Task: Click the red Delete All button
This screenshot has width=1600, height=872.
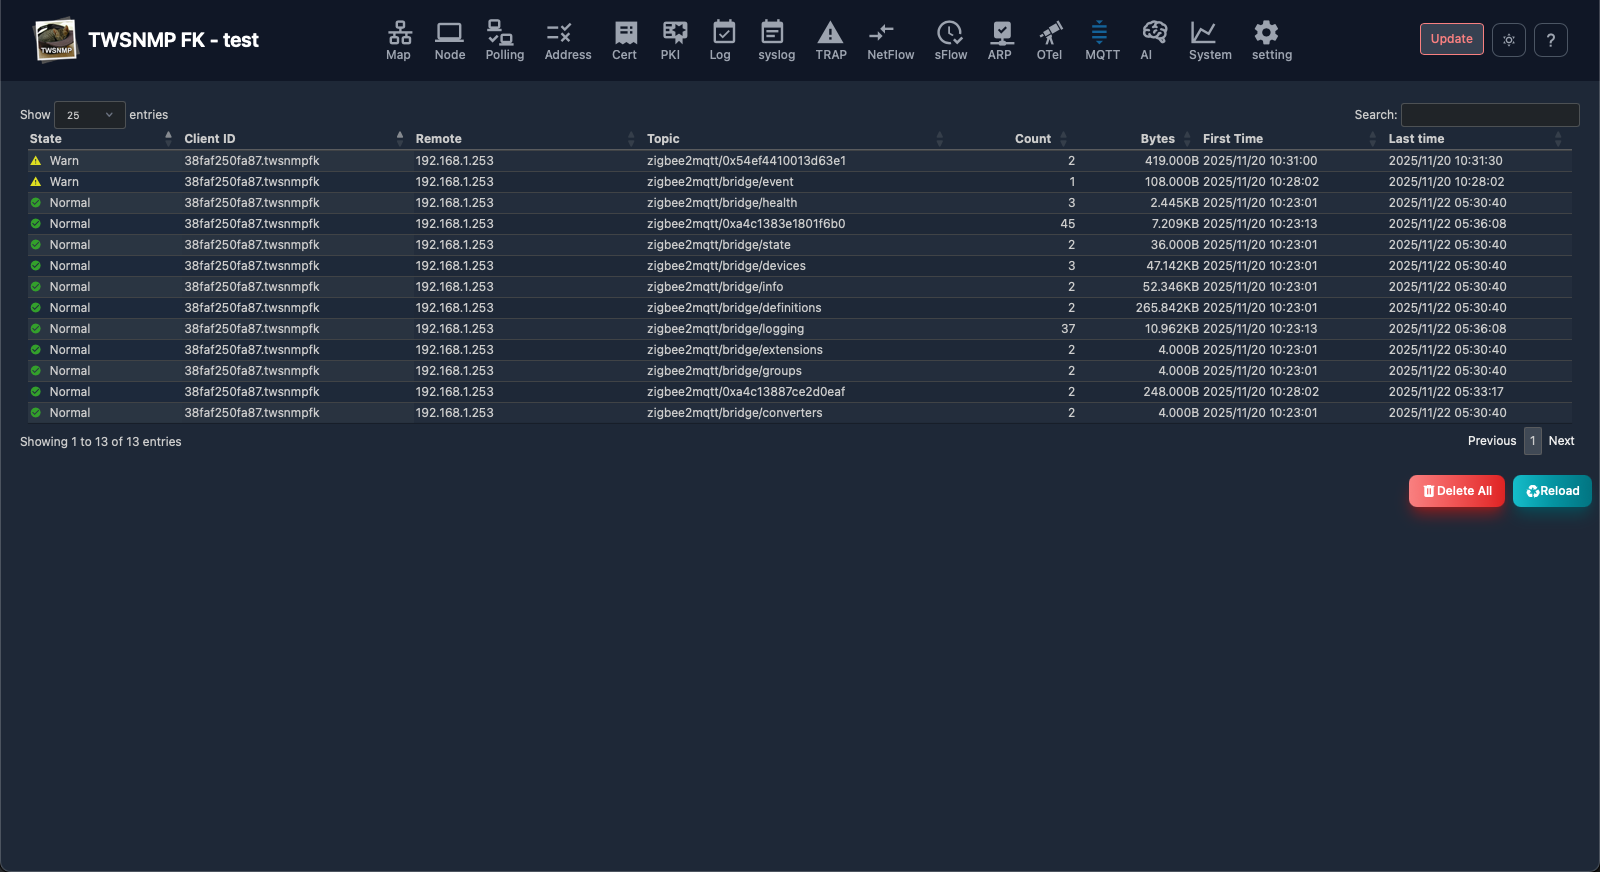Action: coord(1456,491)
